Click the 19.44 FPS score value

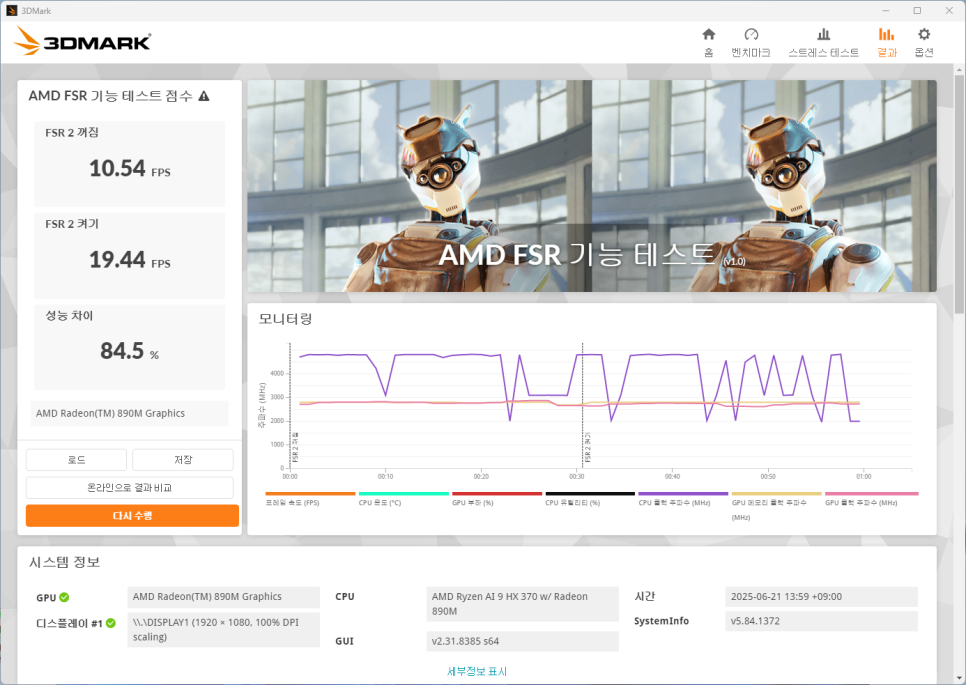[129, 259]
